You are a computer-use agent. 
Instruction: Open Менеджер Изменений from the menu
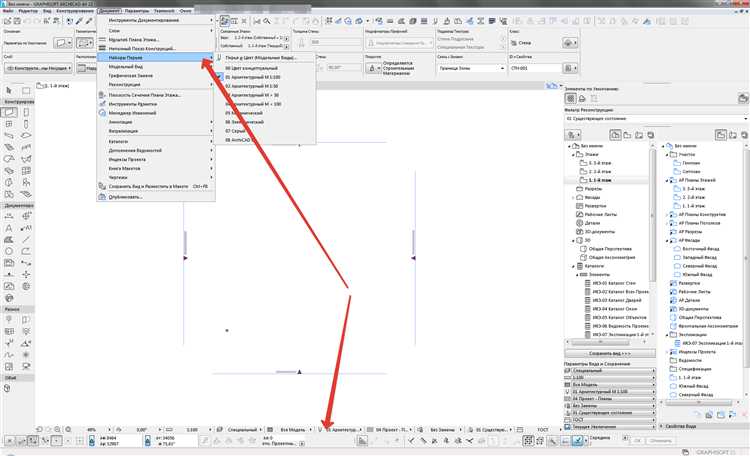coord(132,113)
